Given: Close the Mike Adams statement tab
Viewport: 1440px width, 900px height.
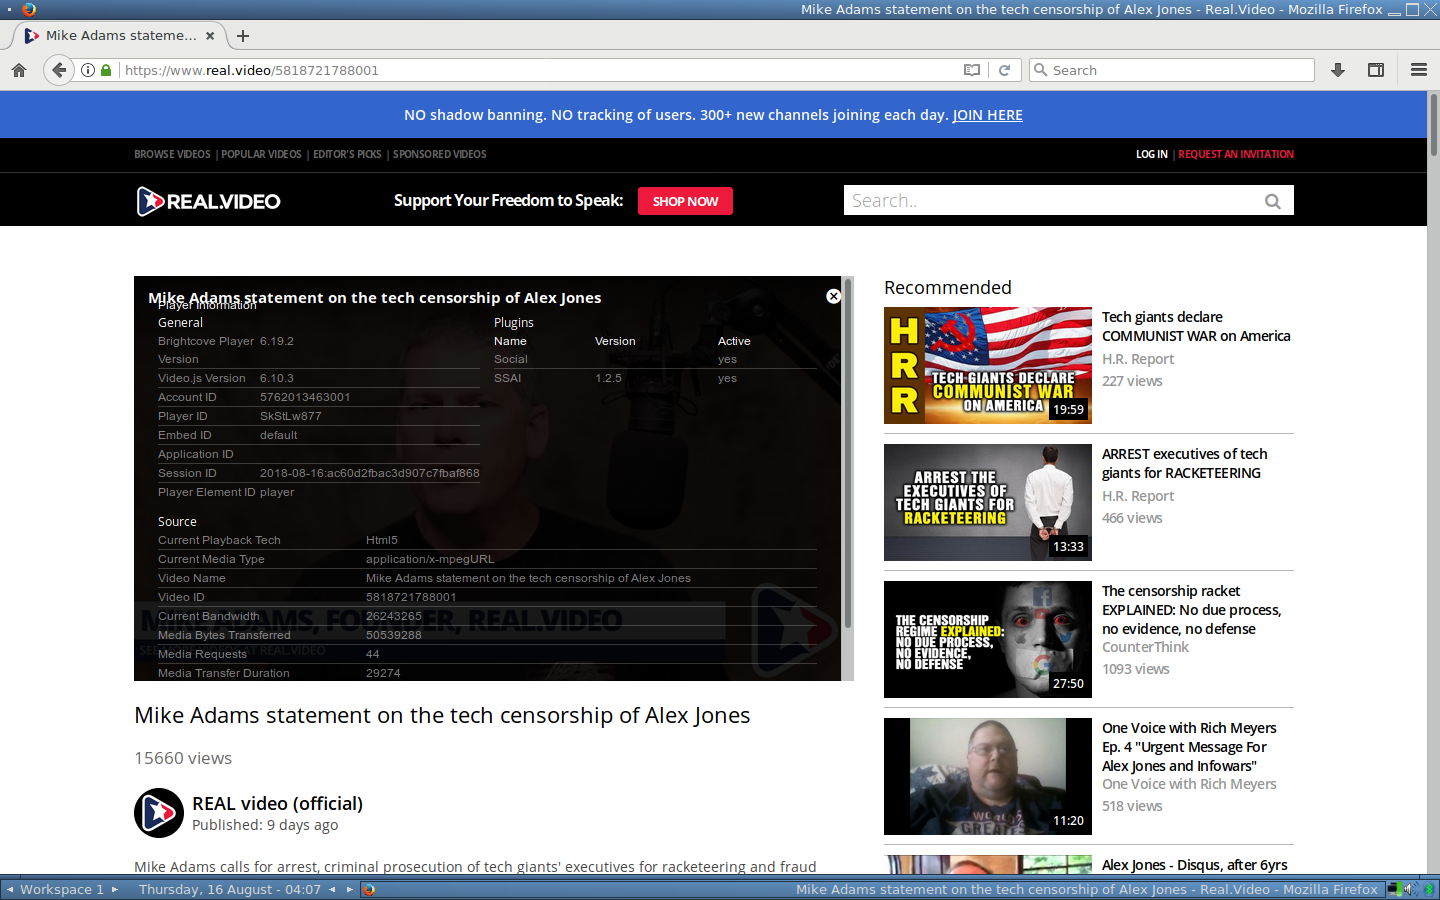Looking at the screenshot, I should 210,35.
